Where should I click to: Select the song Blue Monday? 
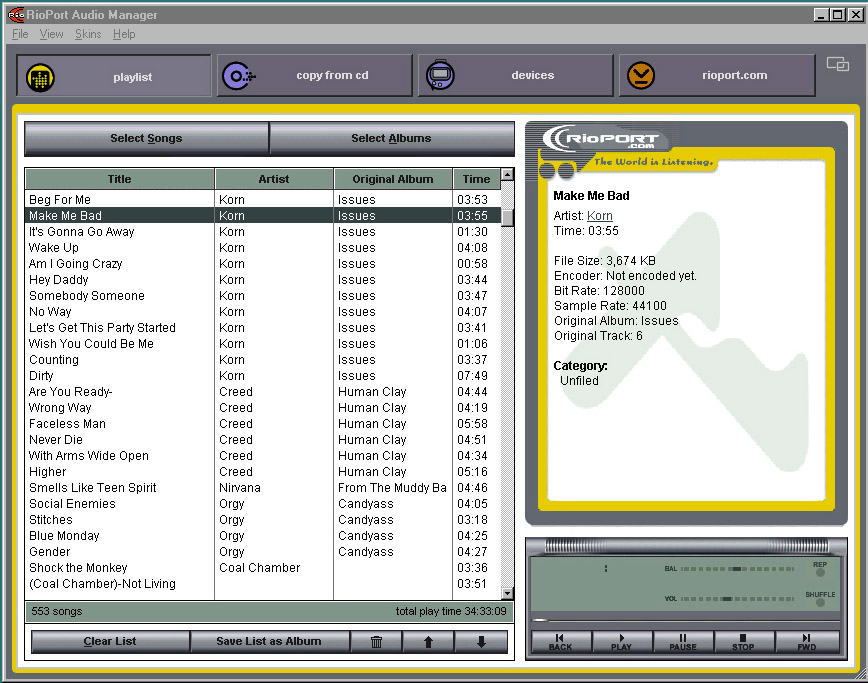(x=263, y=536)
